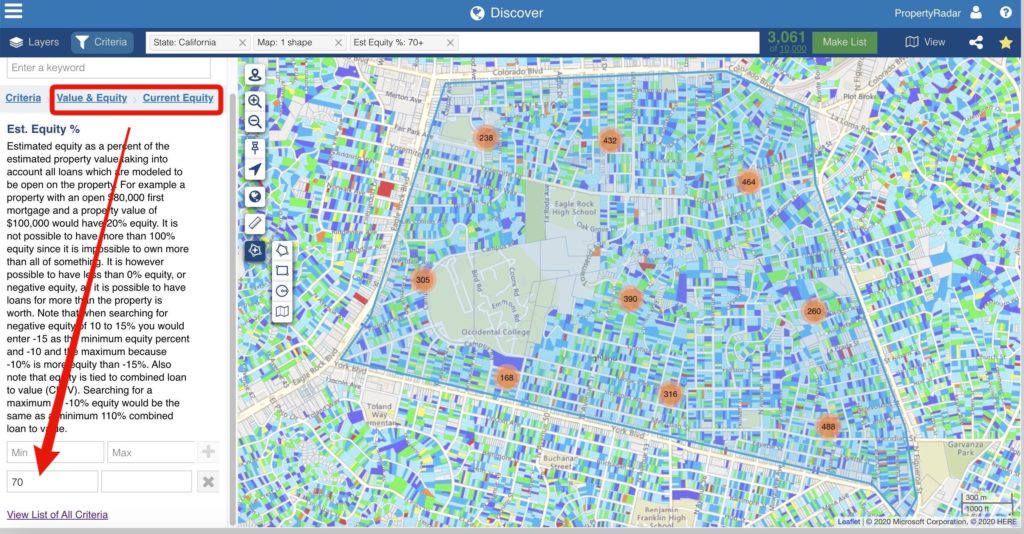Select the rectangle draw tool
This screenshot has width=1024, height=534.
282,270
